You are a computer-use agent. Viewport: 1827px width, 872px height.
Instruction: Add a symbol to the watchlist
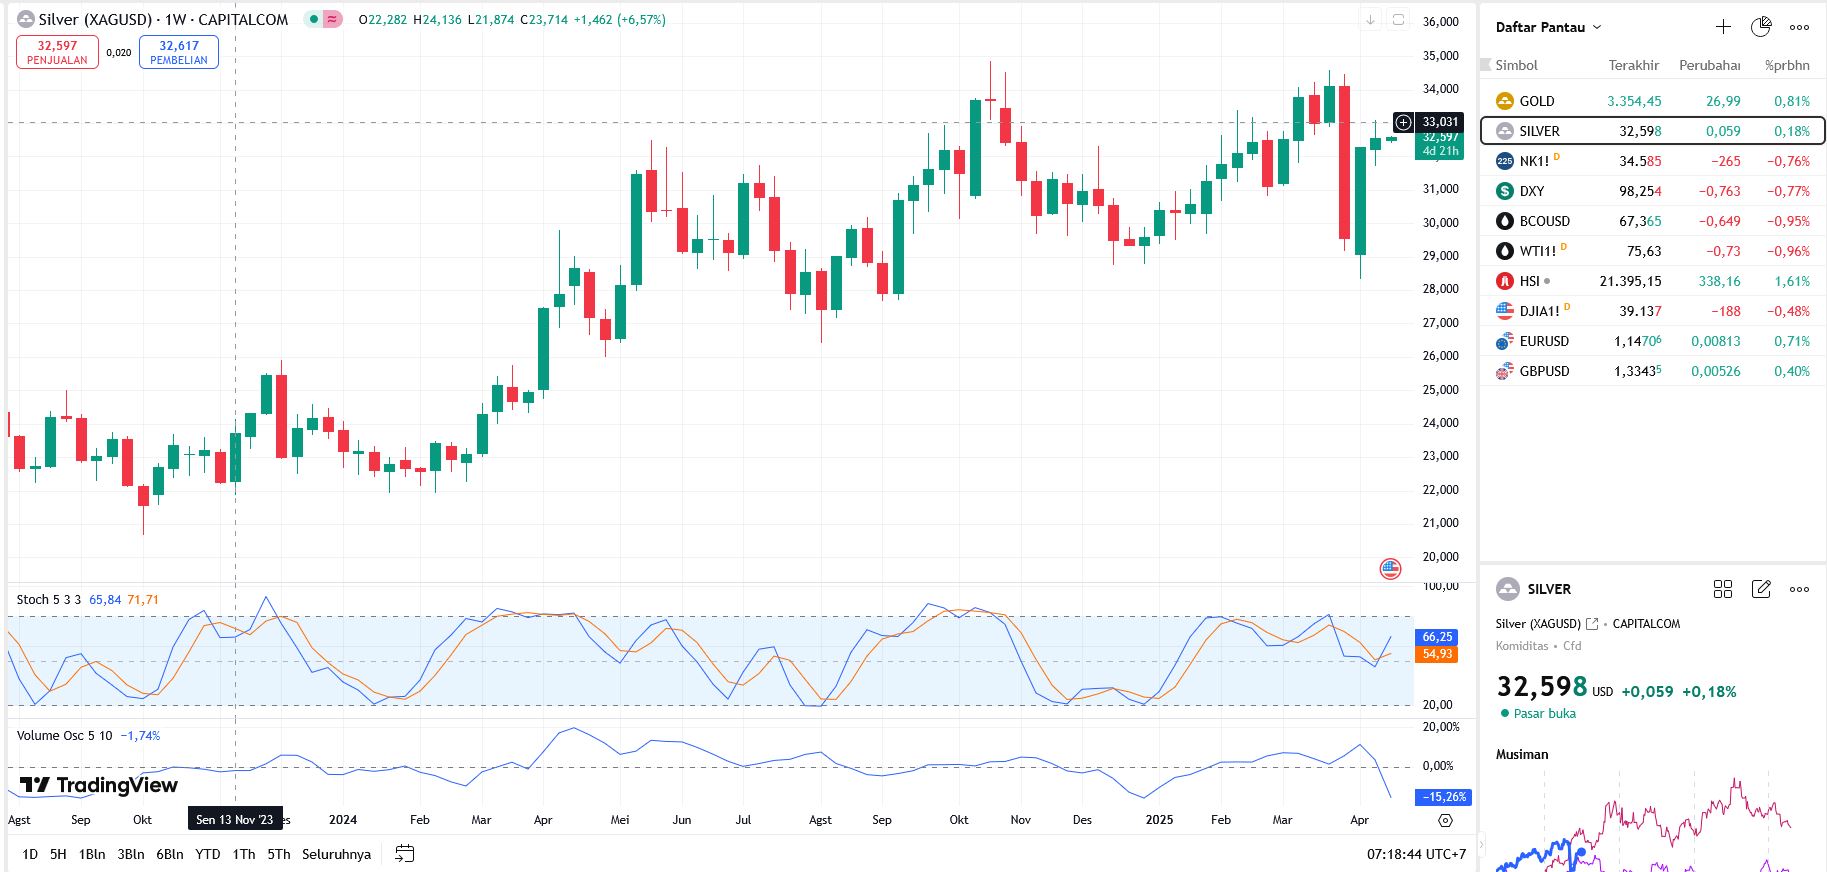1723,27
